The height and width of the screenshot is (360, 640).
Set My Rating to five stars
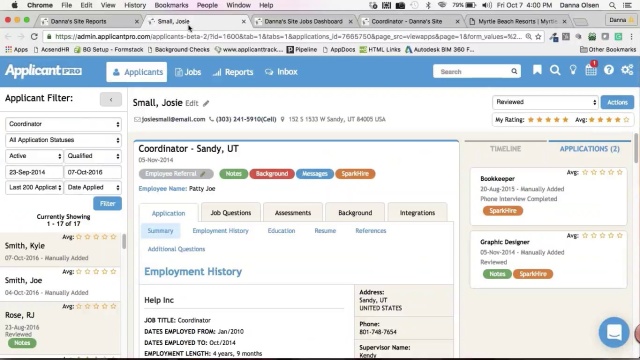point(565,120)
